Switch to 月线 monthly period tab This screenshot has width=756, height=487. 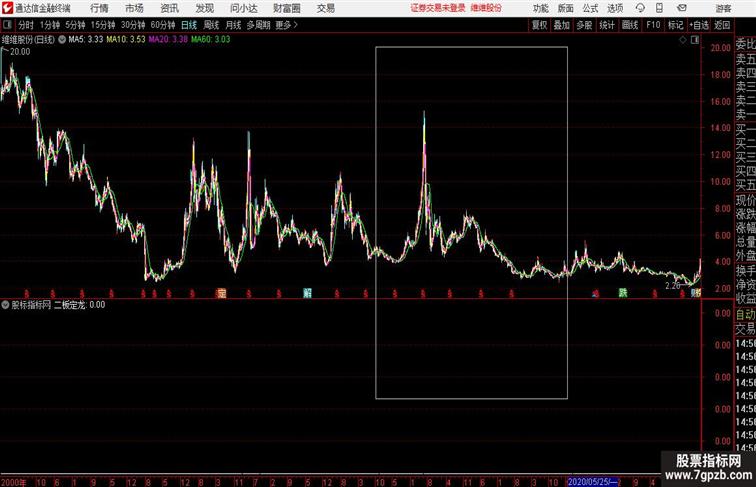click(233, 25)
